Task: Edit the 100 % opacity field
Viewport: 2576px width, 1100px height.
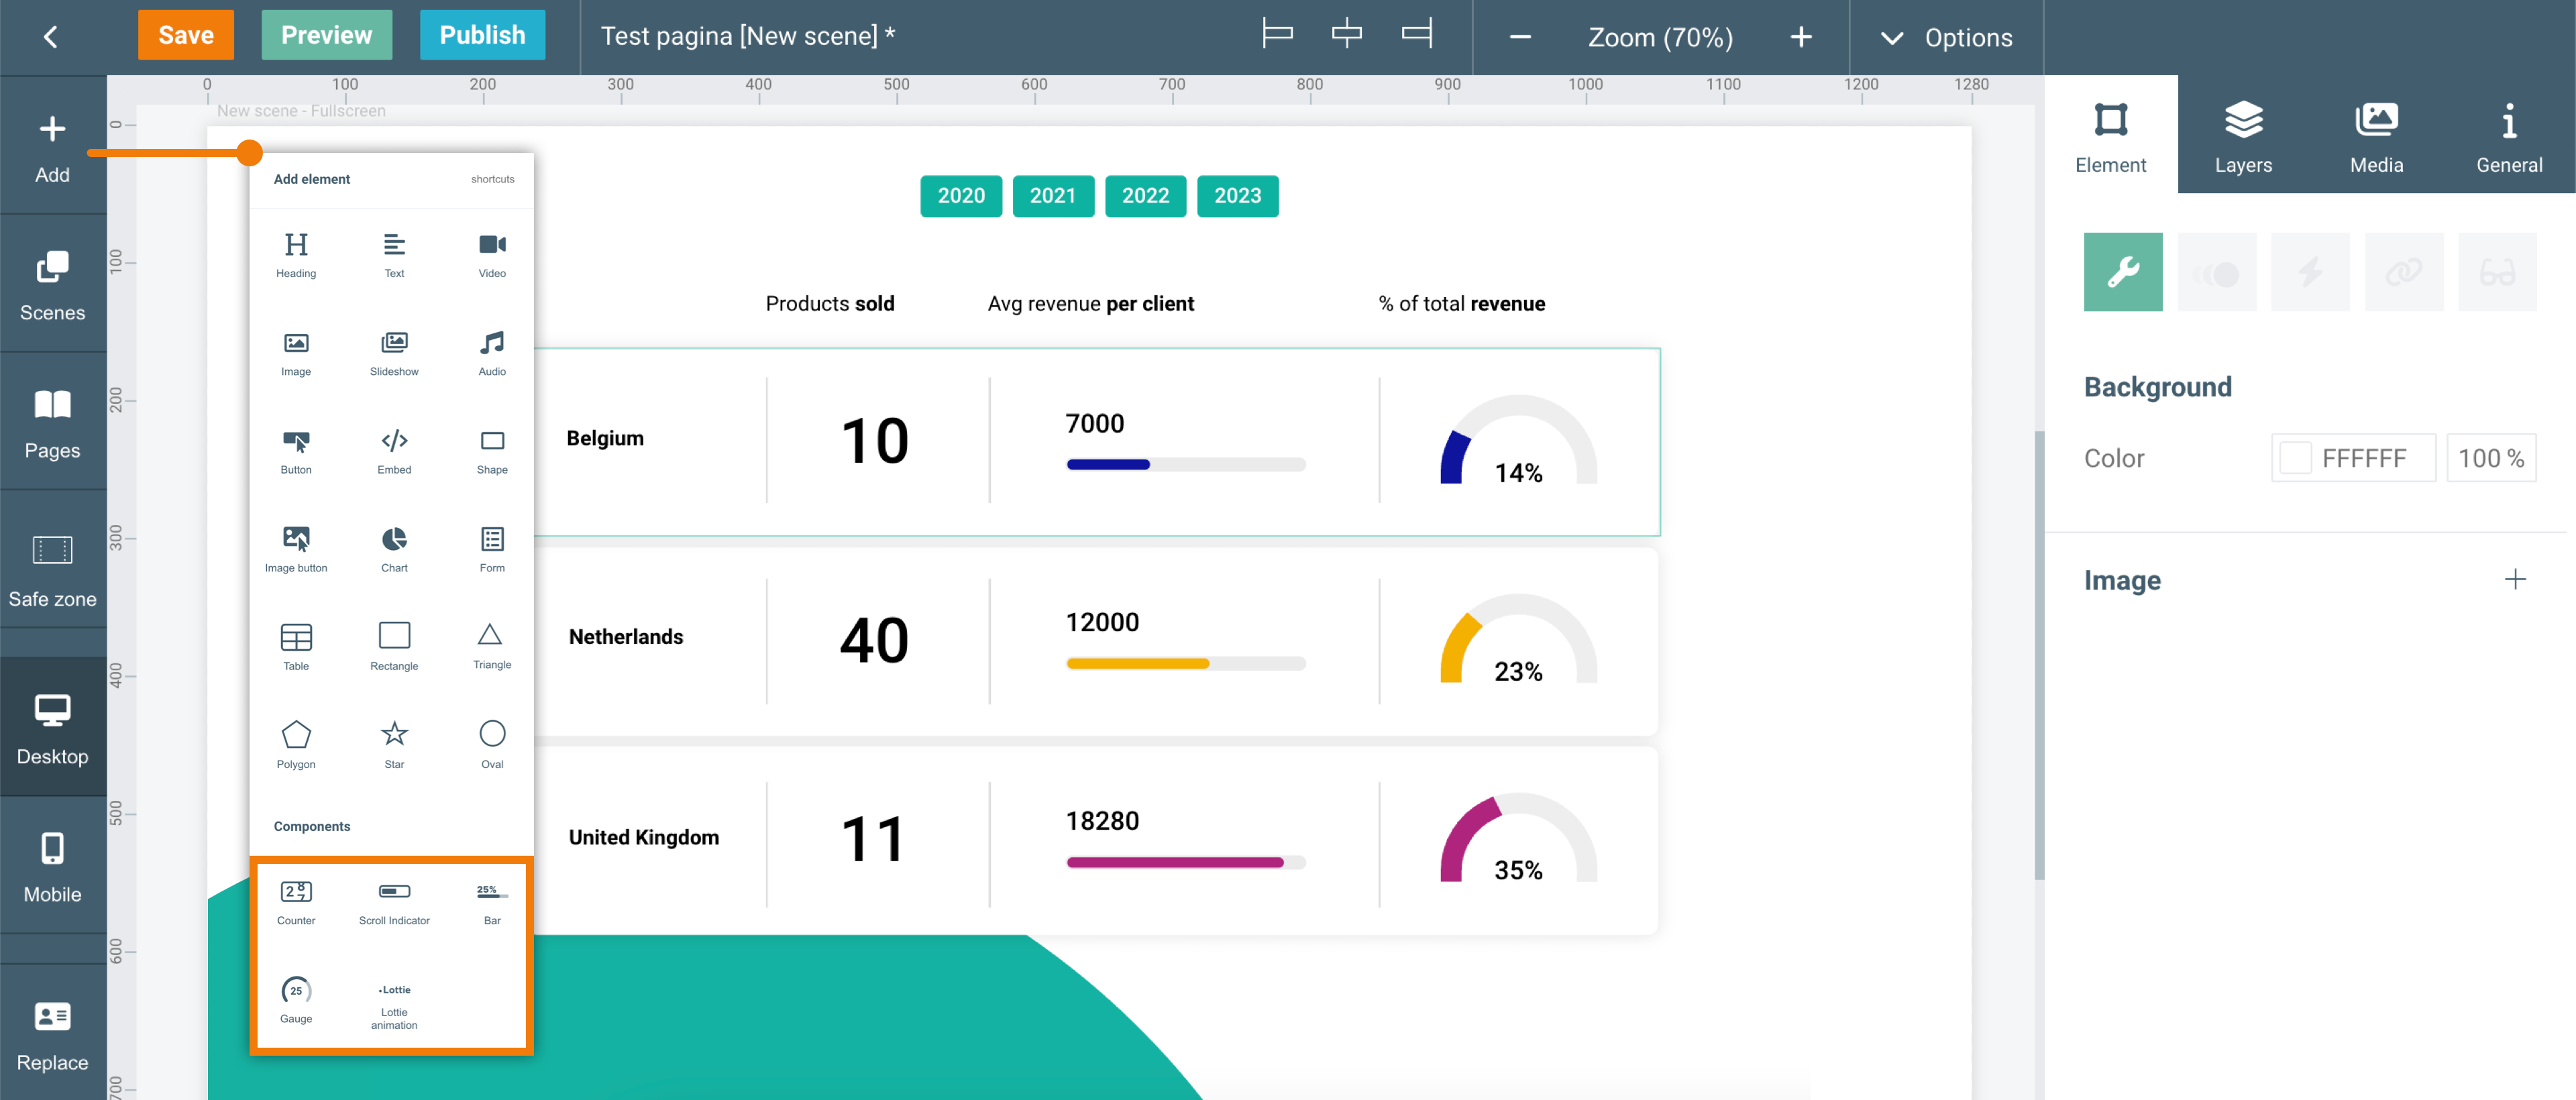Action: point(2491,458)
